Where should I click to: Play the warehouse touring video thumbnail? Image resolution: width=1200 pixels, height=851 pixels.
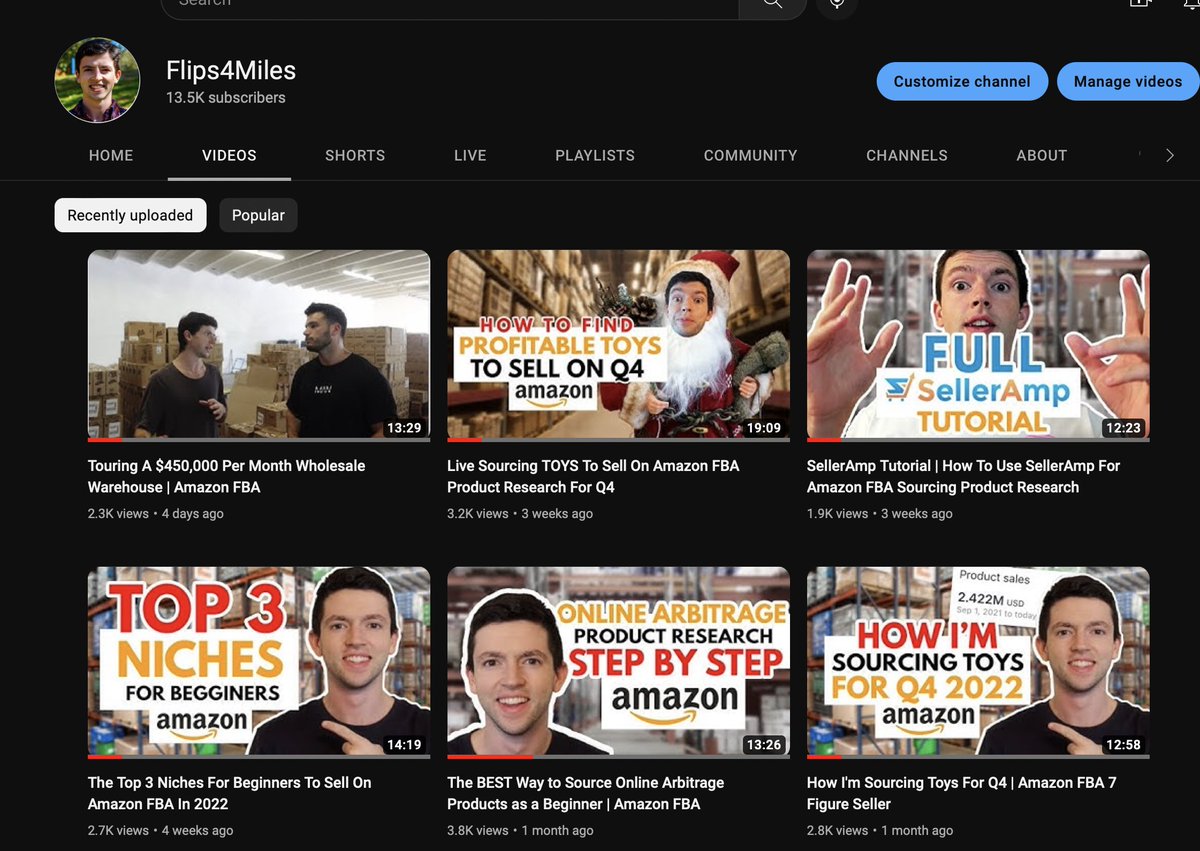point(258,345)
